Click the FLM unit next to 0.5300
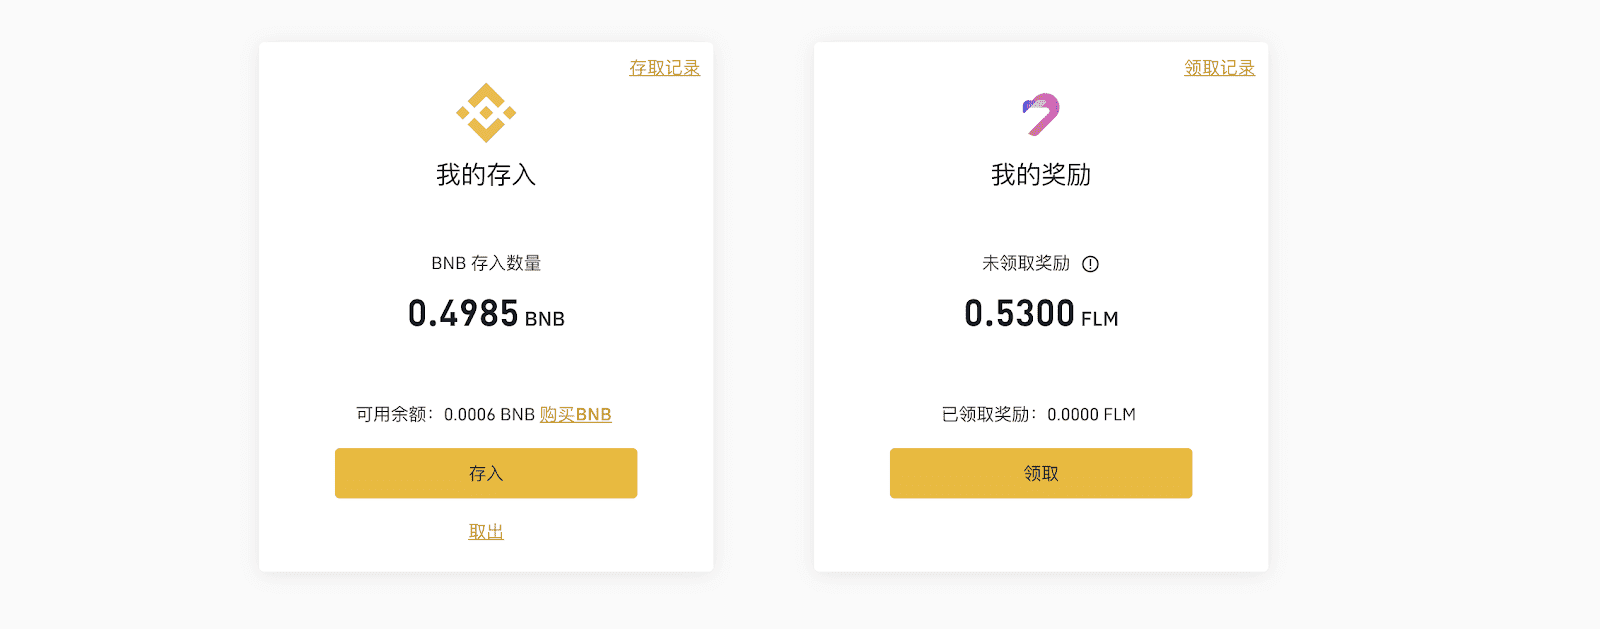 (1100, 319)
